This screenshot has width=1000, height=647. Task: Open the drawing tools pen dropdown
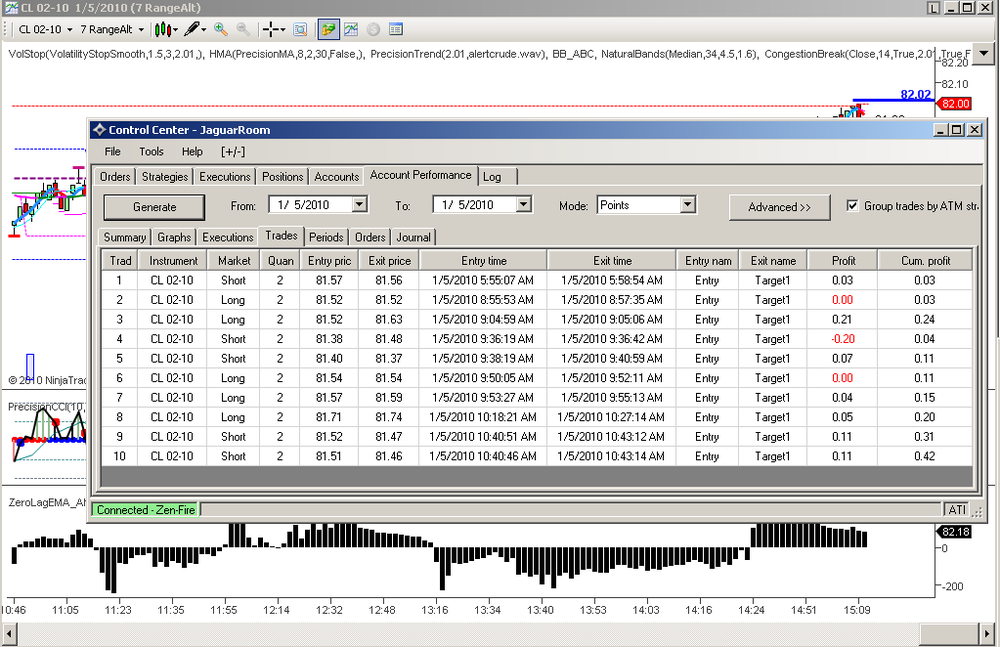[x=195, y=29]
